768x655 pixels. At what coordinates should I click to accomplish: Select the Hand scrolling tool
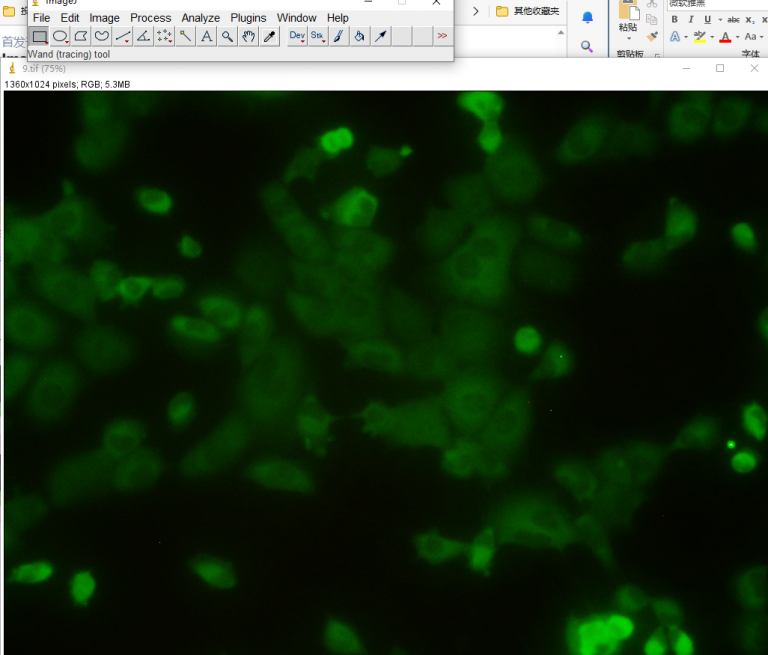[249, 37]
